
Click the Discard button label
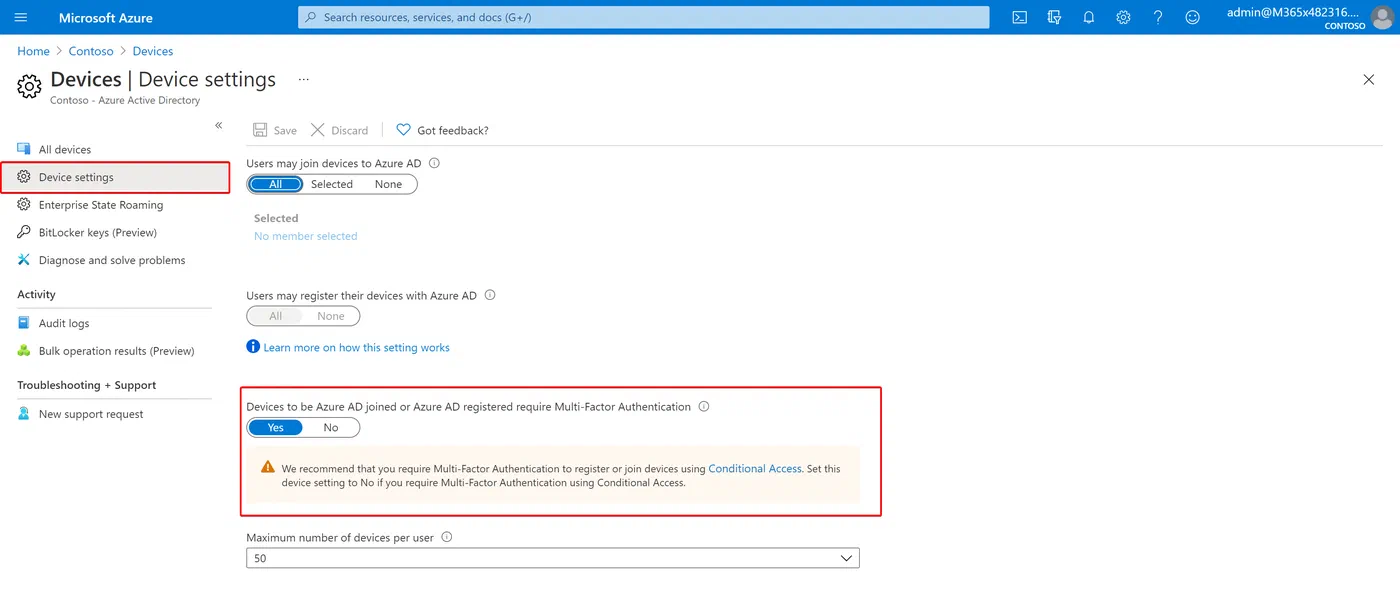(350, 130)
